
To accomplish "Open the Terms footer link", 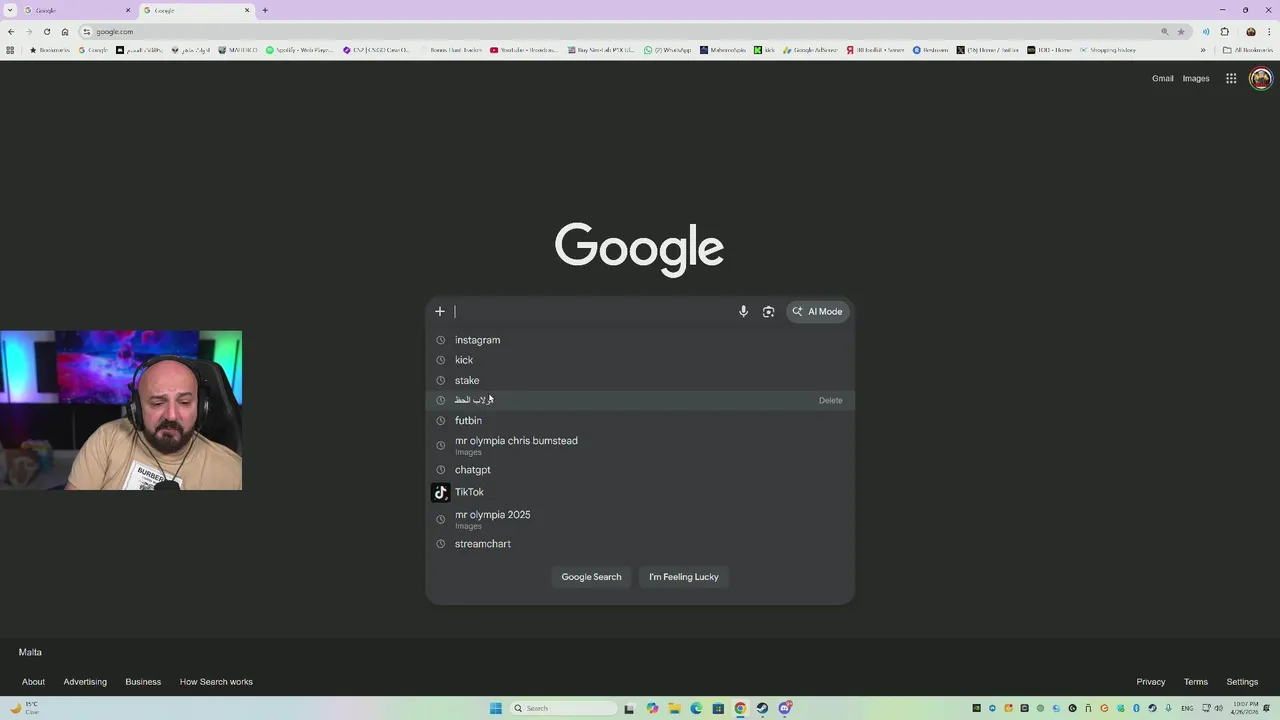I will click(x=1196, y=682).
